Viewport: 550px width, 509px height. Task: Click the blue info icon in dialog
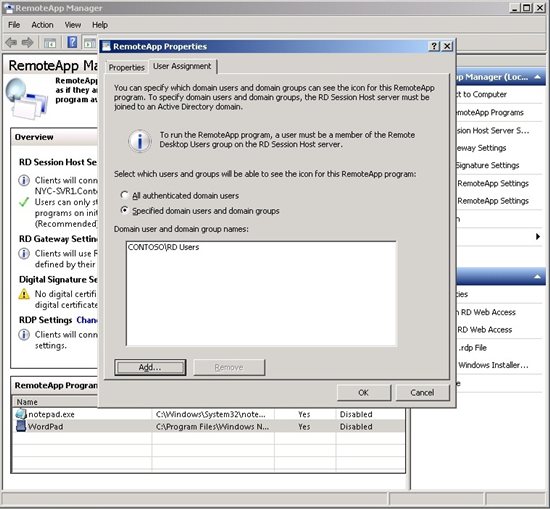pos(140,141)
